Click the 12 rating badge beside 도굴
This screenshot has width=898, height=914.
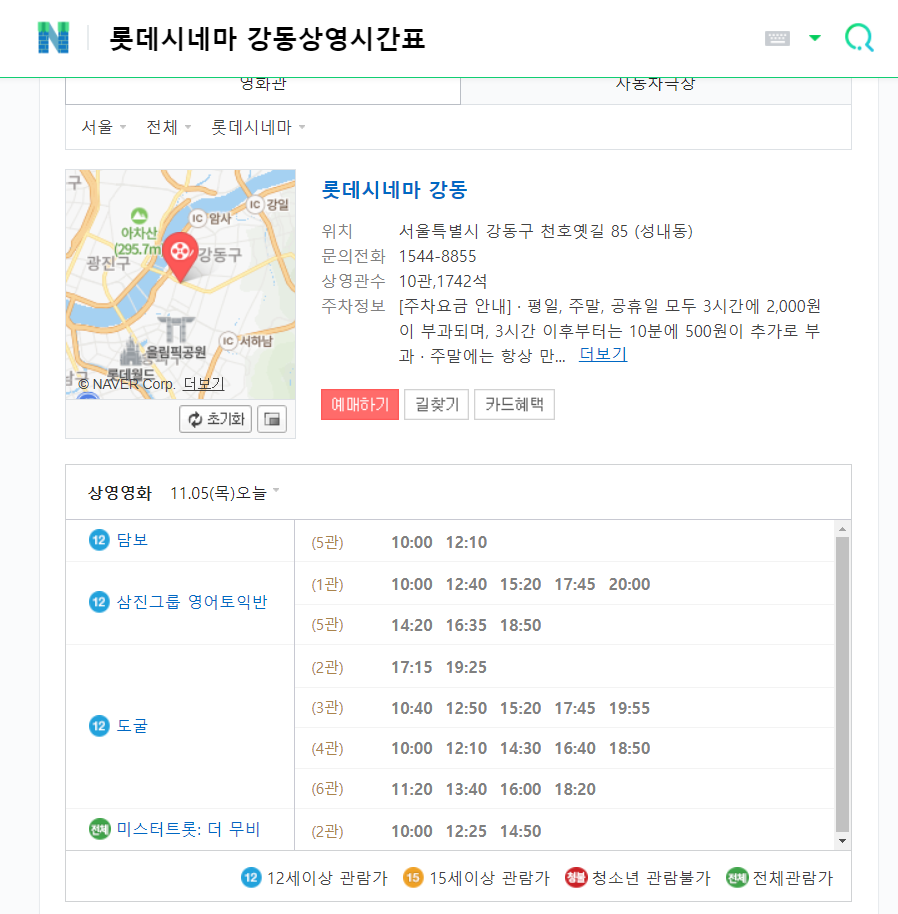[99, 726]
